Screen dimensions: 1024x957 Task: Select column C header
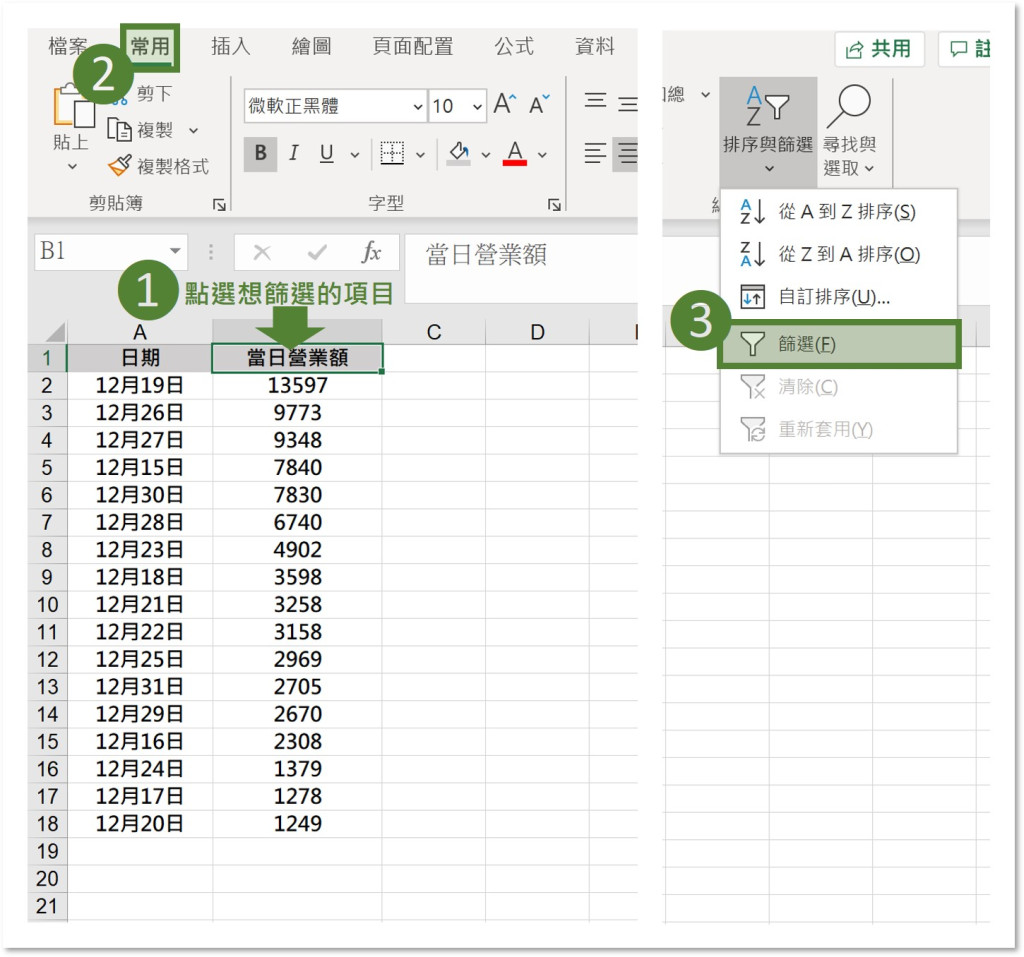tap(434, 332)
